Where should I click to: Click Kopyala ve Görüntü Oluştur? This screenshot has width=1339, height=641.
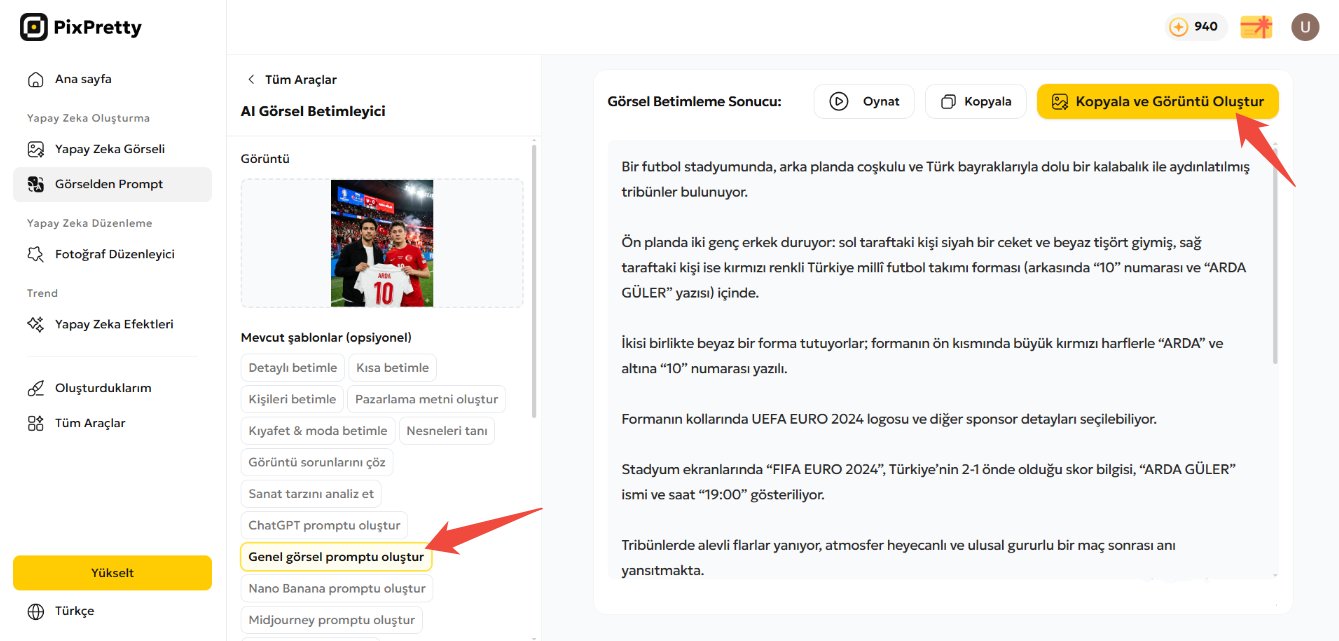1157,100
